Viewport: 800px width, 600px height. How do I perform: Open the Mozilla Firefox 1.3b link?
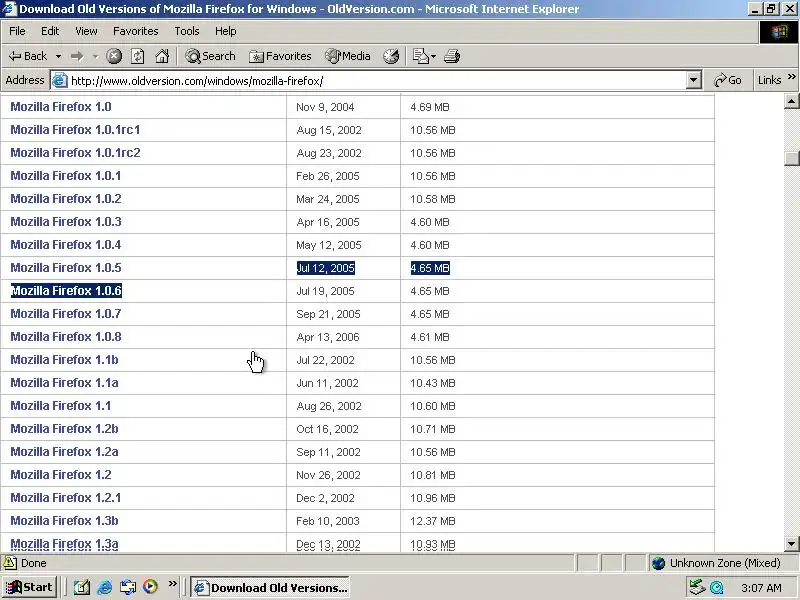[x=64, y=520]
